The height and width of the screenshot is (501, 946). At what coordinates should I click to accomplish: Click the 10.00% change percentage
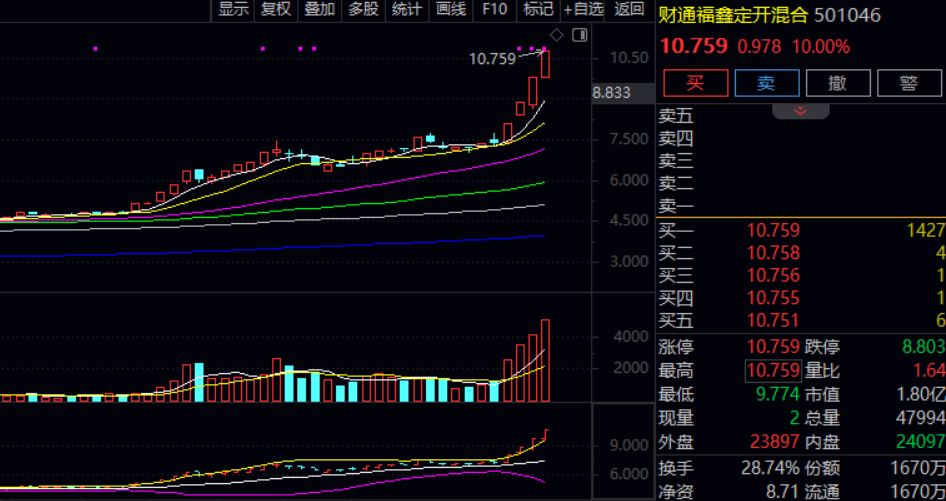point(821,46)
